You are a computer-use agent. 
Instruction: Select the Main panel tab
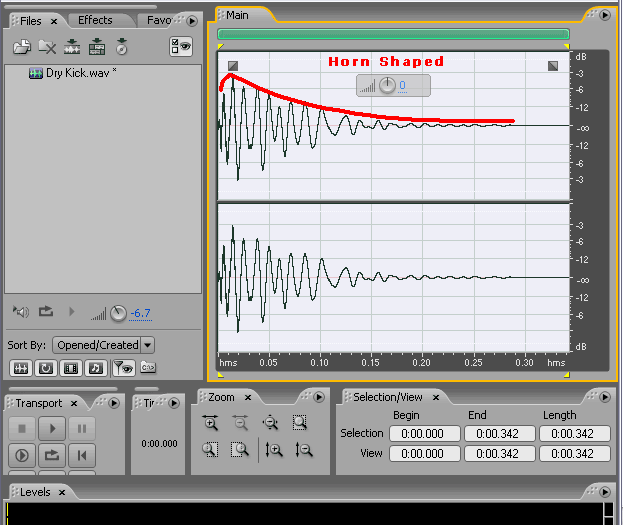pos(237,15)
